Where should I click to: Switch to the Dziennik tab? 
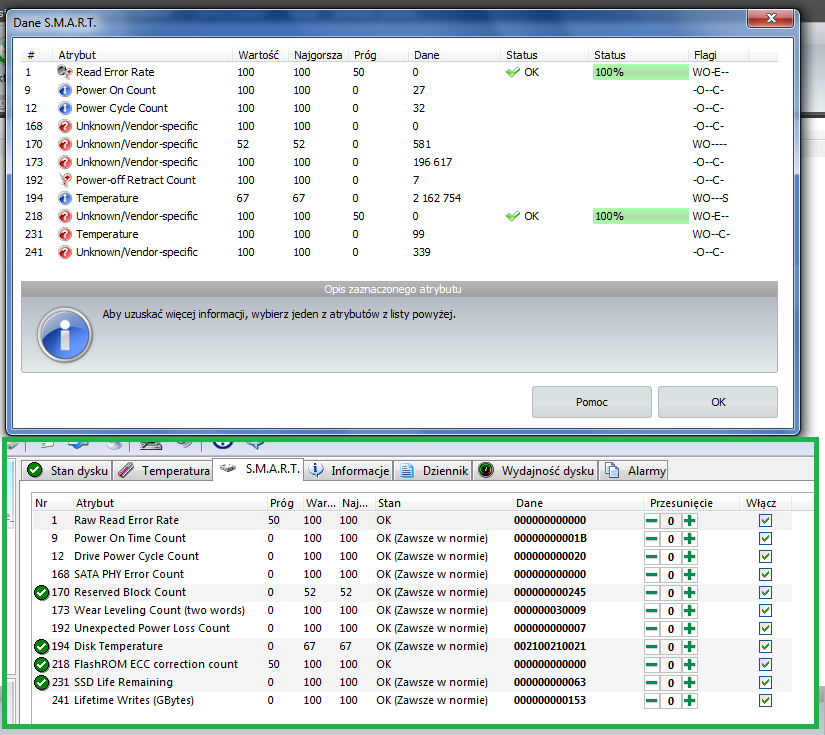[x=434, y=470]
